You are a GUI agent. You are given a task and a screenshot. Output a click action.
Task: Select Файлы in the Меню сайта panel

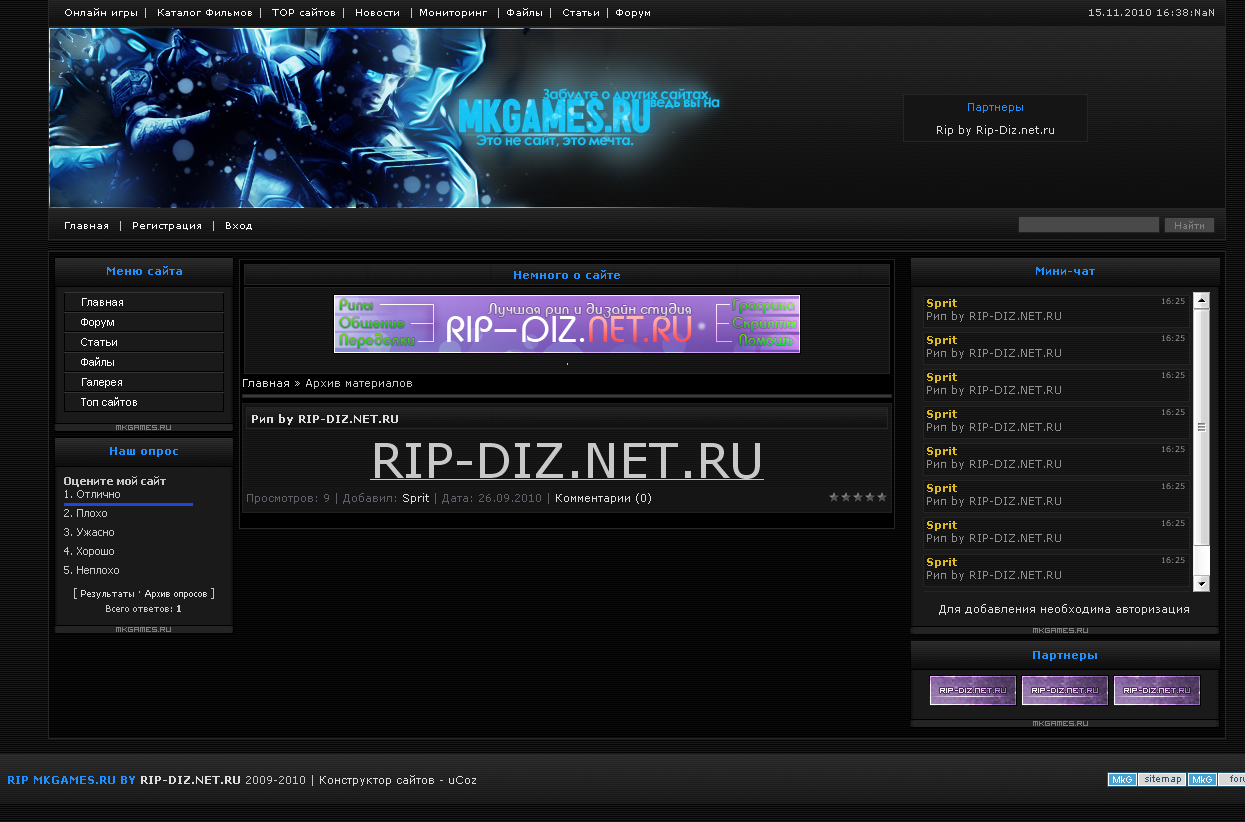coord(144,362)
